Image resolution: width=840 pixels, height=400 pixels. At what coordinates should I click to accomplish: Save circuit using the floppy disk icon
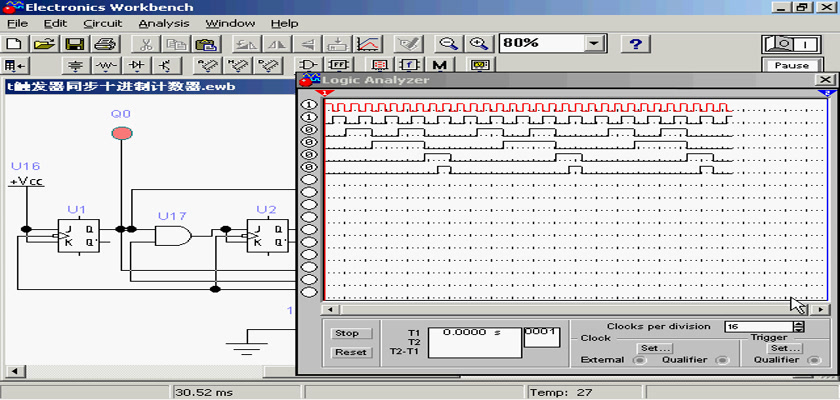tap(75, 44)
